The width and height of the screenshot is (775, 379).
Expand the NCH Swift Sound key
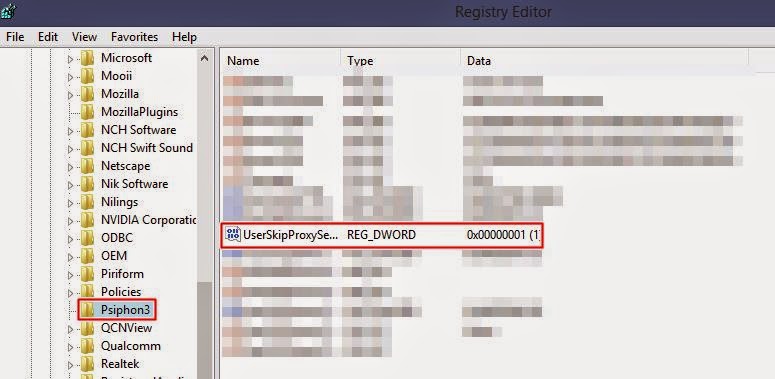[70, 149]
